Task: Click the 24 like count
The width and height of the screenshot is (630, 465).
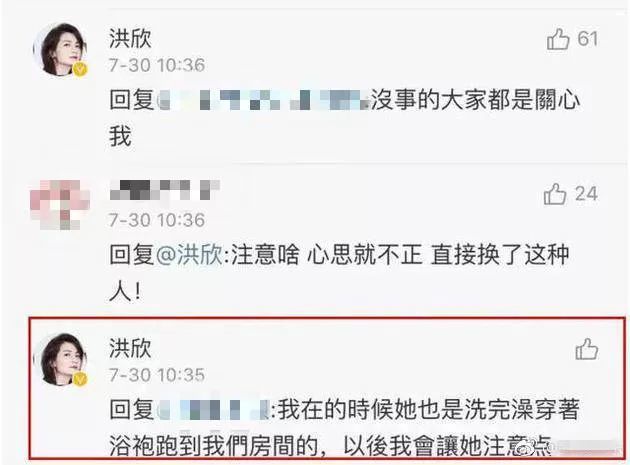Action: click(x=587, y=194)
